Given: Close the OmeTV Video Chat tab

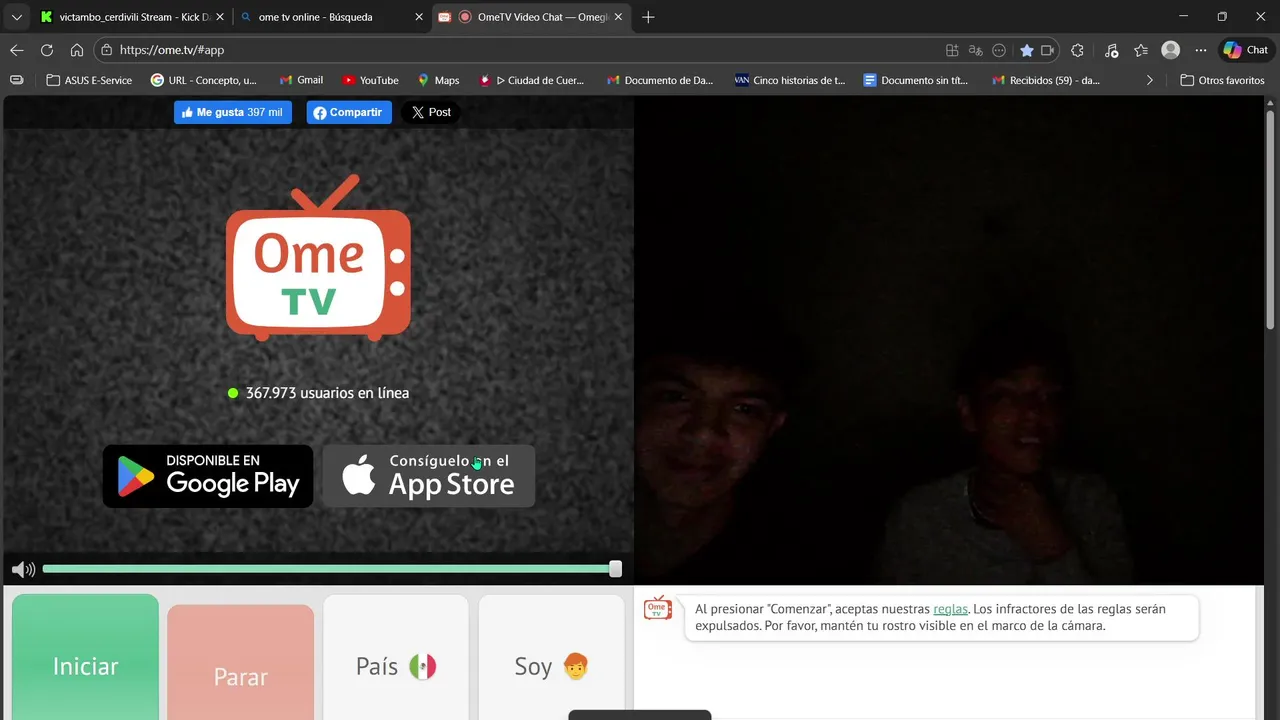Looking at the screenshot, I should pyautogui.click(x=618, y=17).
